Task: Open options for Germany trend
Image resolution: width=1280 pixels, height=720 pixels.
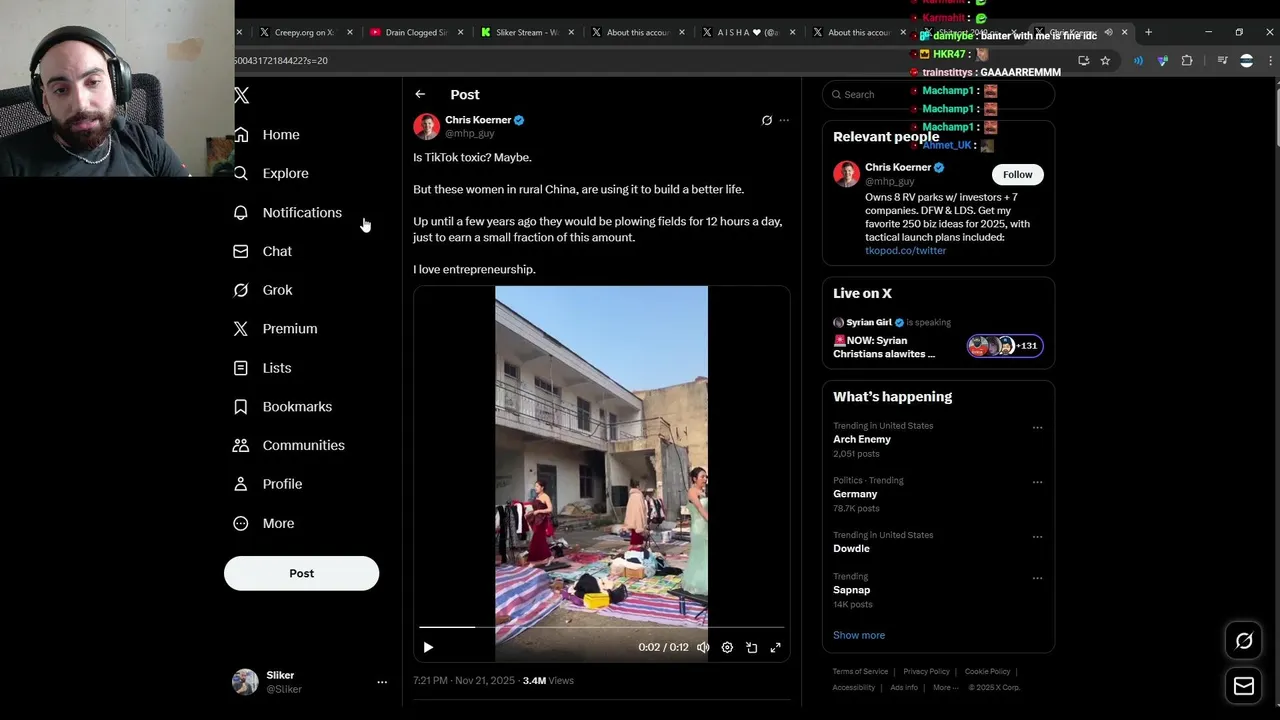Action: point(1037,482)
